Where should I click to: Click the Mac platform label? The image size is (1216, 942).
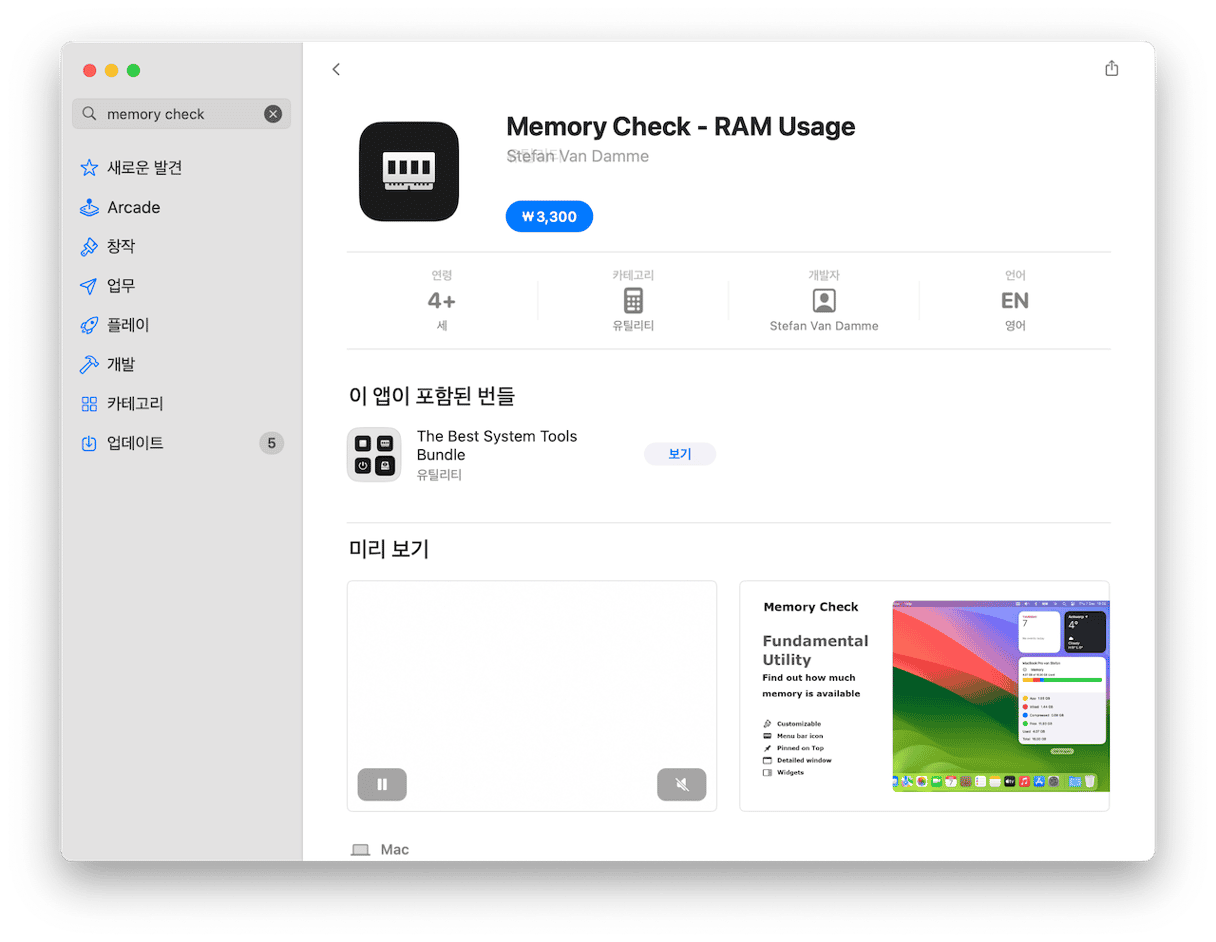pyautogui.click(x=395, y=850)
